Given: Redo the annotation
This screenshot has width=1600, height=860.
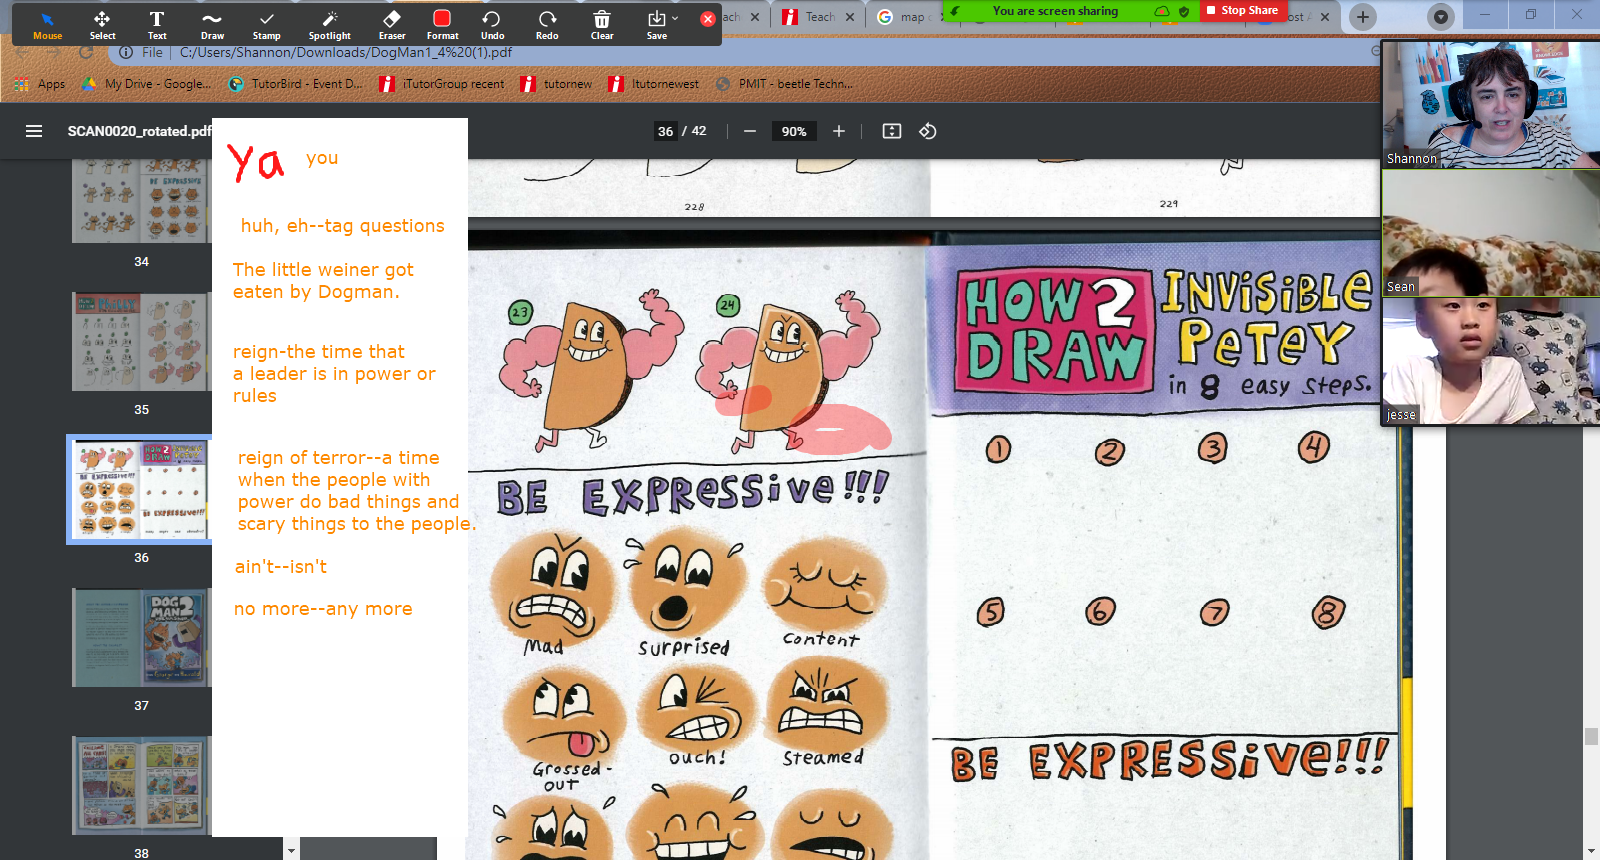Looking at the screenshot, I should 547,25.
